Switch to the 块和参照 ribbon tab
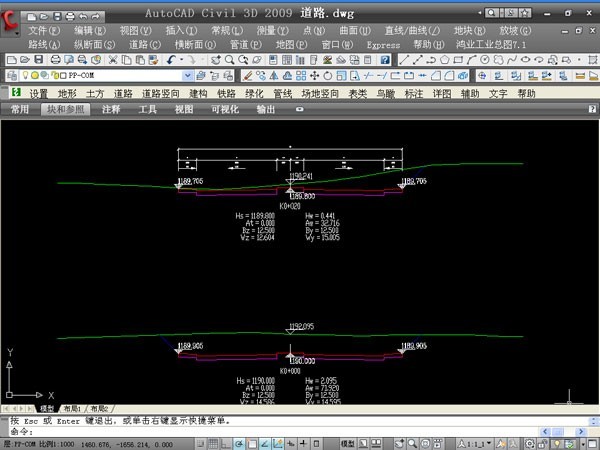 pyautogui.click(x=65, y=109)
